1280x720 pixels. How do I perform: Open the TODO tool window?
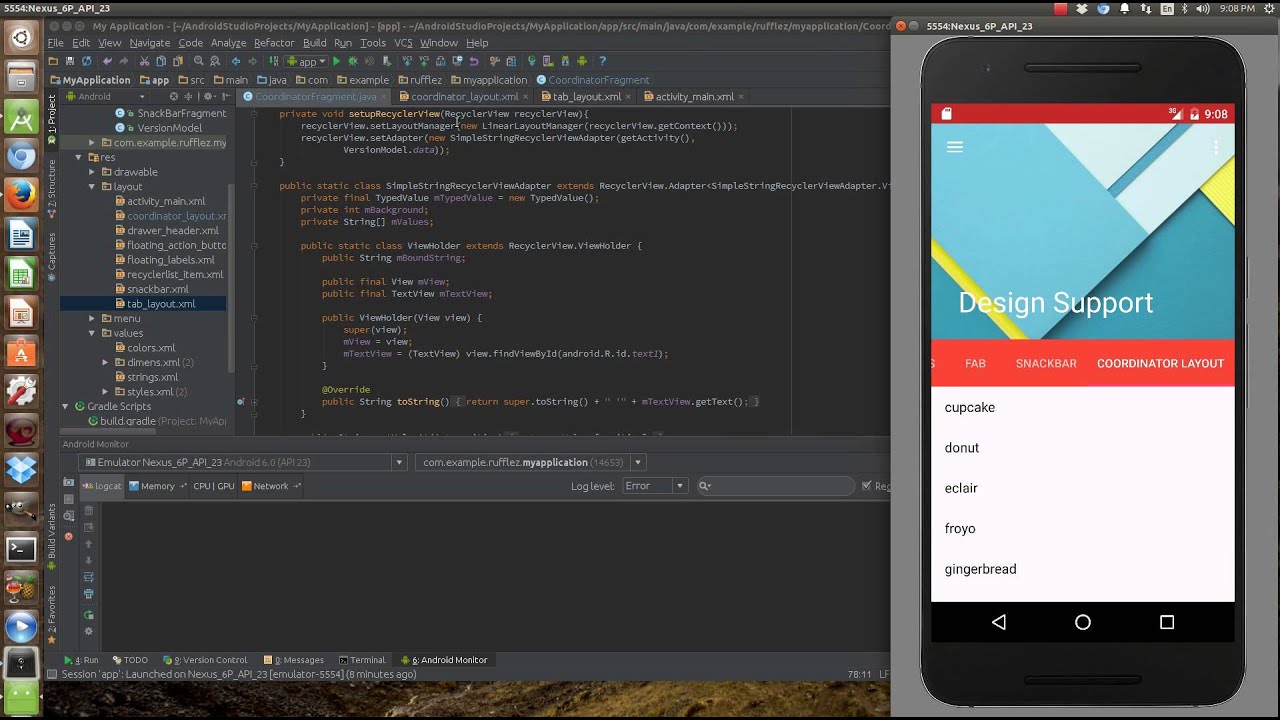[130, 660]
